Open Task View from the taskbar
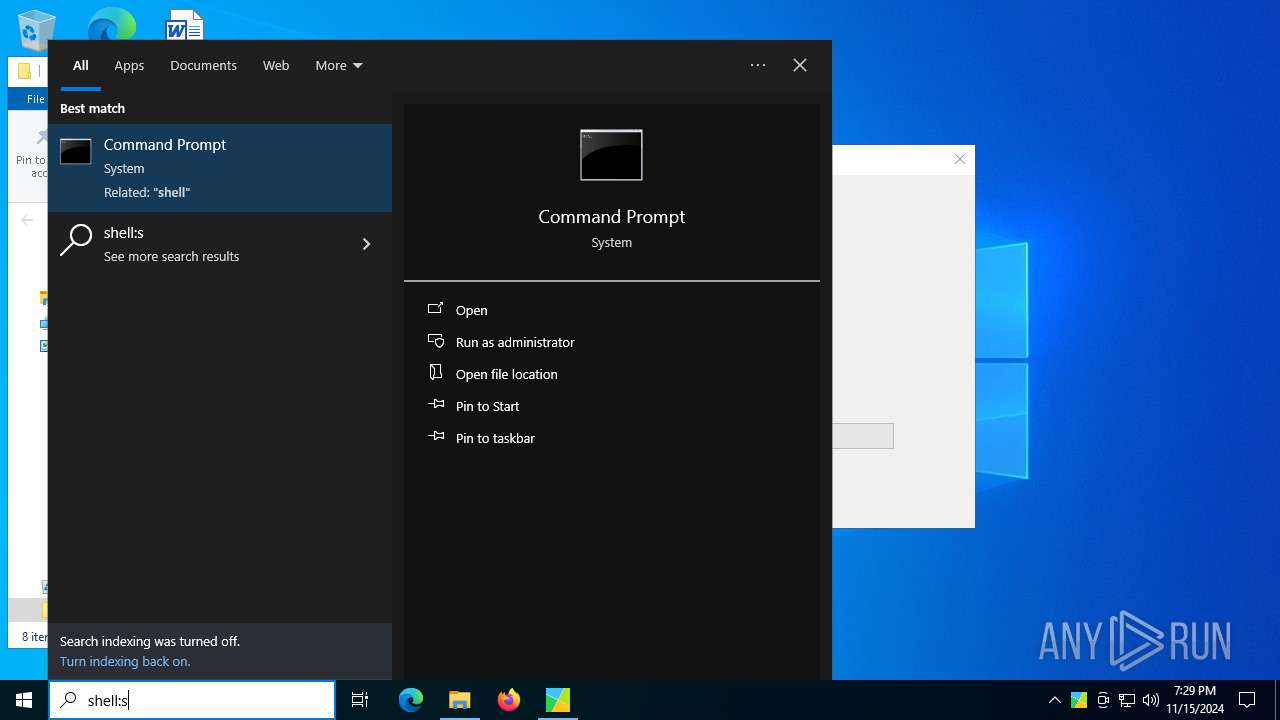This screenshot has width=1280, height=720. 361,700
